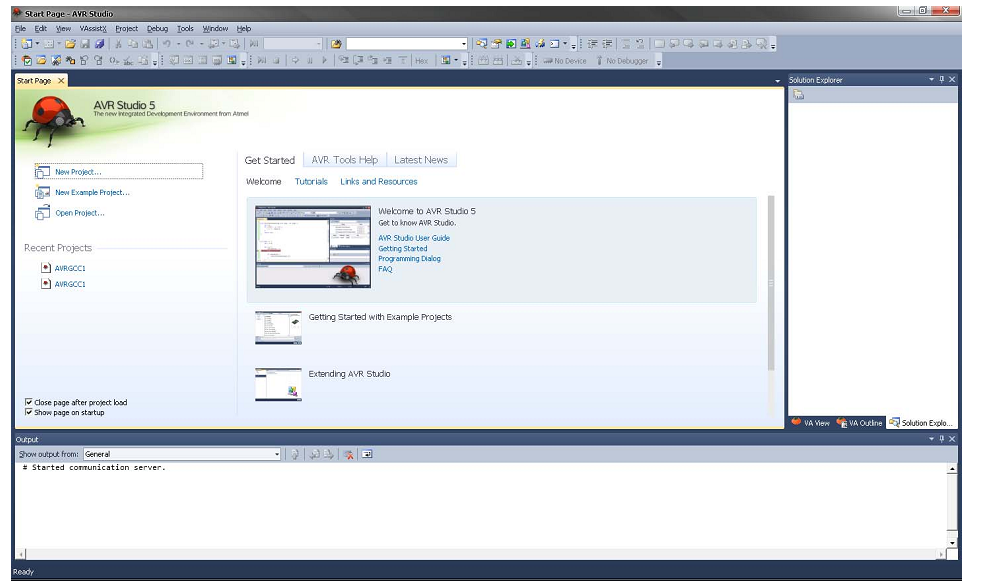Screen dimensions: 982x583
Task: Open the File menu
Action: point(20,29)
